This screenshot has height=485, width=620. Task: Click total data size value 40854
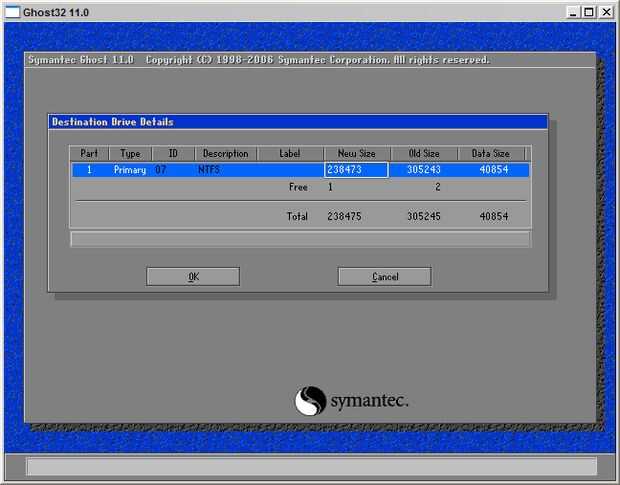coord(493,216)
